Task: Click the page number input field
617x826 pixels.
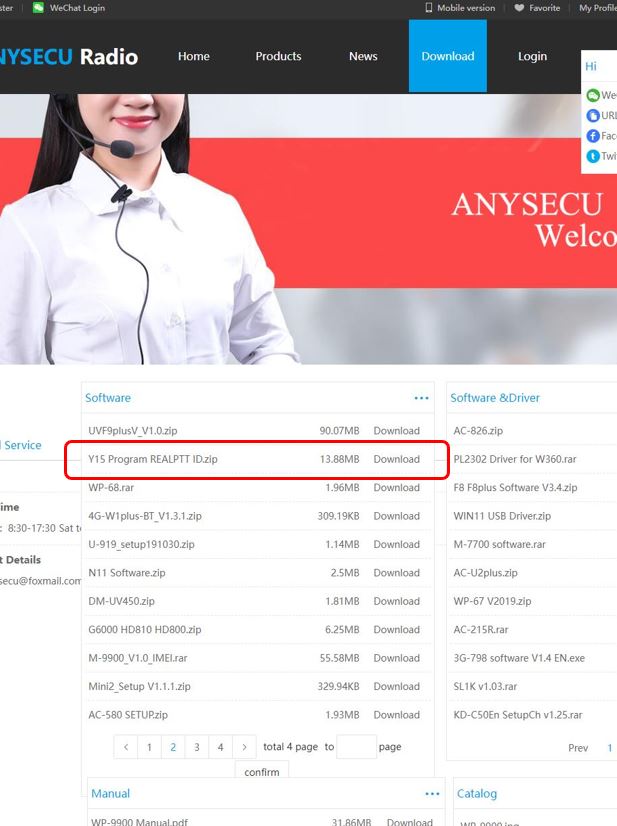Action: click(356, 747)
